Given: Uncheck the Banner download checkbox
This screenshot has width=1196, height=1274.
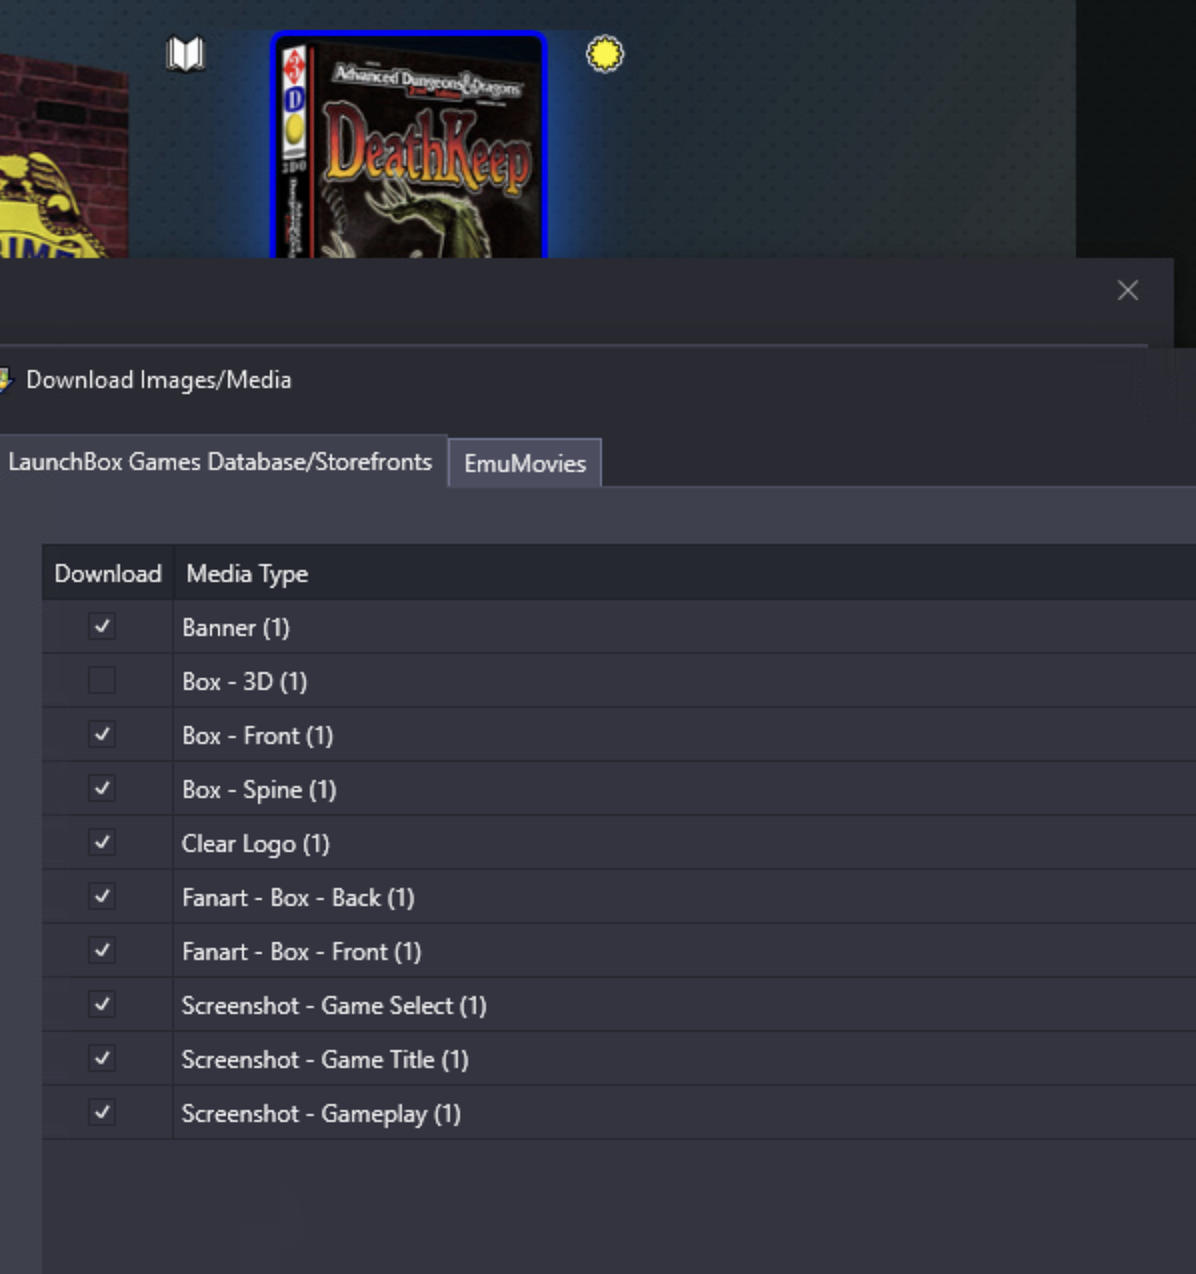Looking at the screenshot, I should pos(102,627).
